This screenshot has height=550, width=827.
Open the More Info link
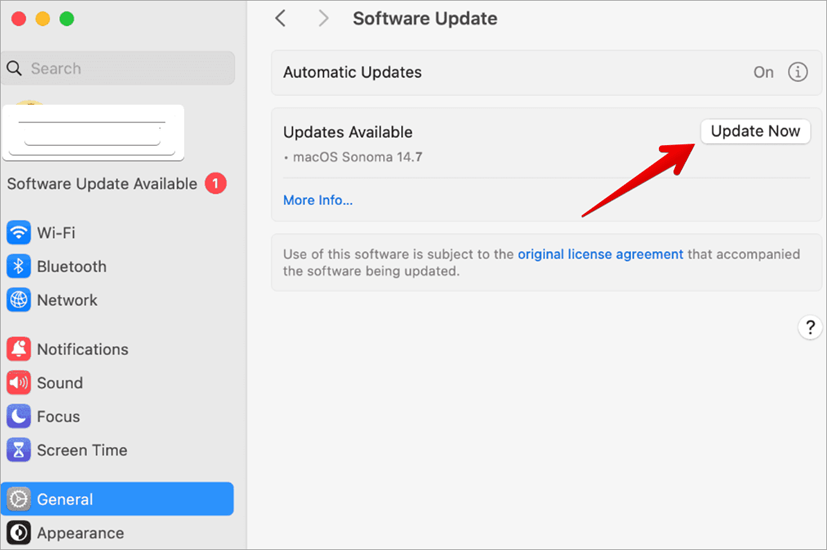[318, 200]
